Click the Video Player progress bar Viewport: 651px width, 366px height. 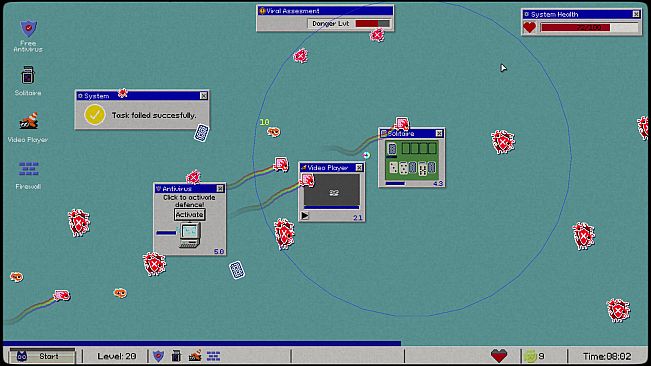[331, 207]
